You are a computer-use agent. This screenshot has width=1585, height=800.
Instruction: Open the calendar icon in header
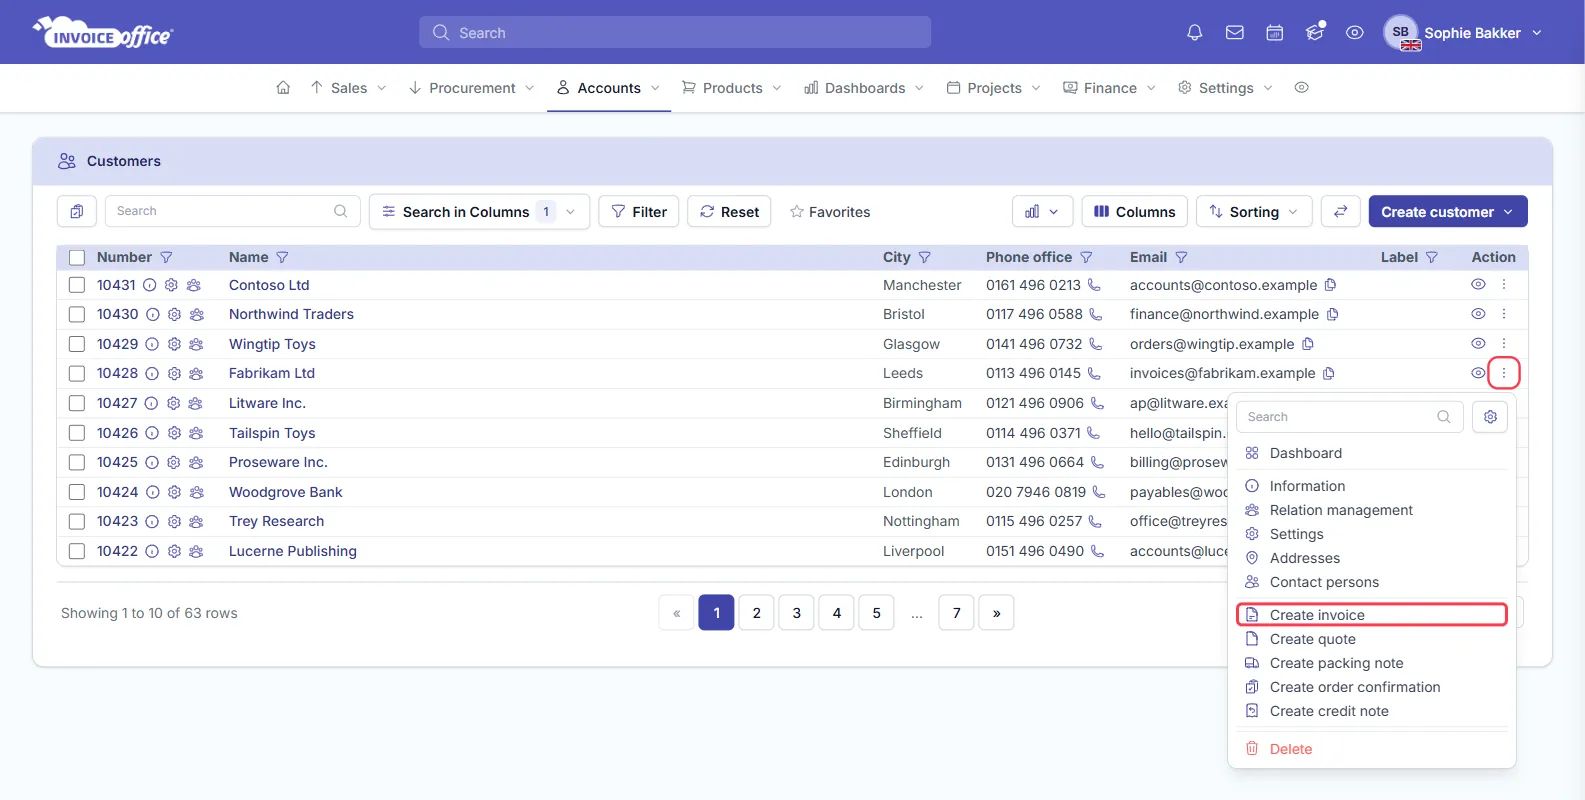click(1275, 33)
